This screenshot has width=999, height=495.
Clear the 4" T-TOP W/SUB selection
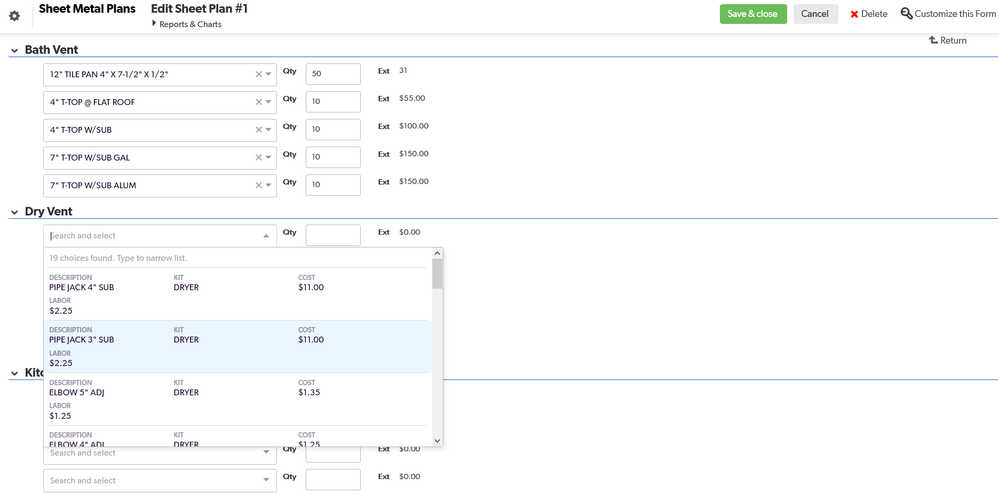(x=259, y=130)
